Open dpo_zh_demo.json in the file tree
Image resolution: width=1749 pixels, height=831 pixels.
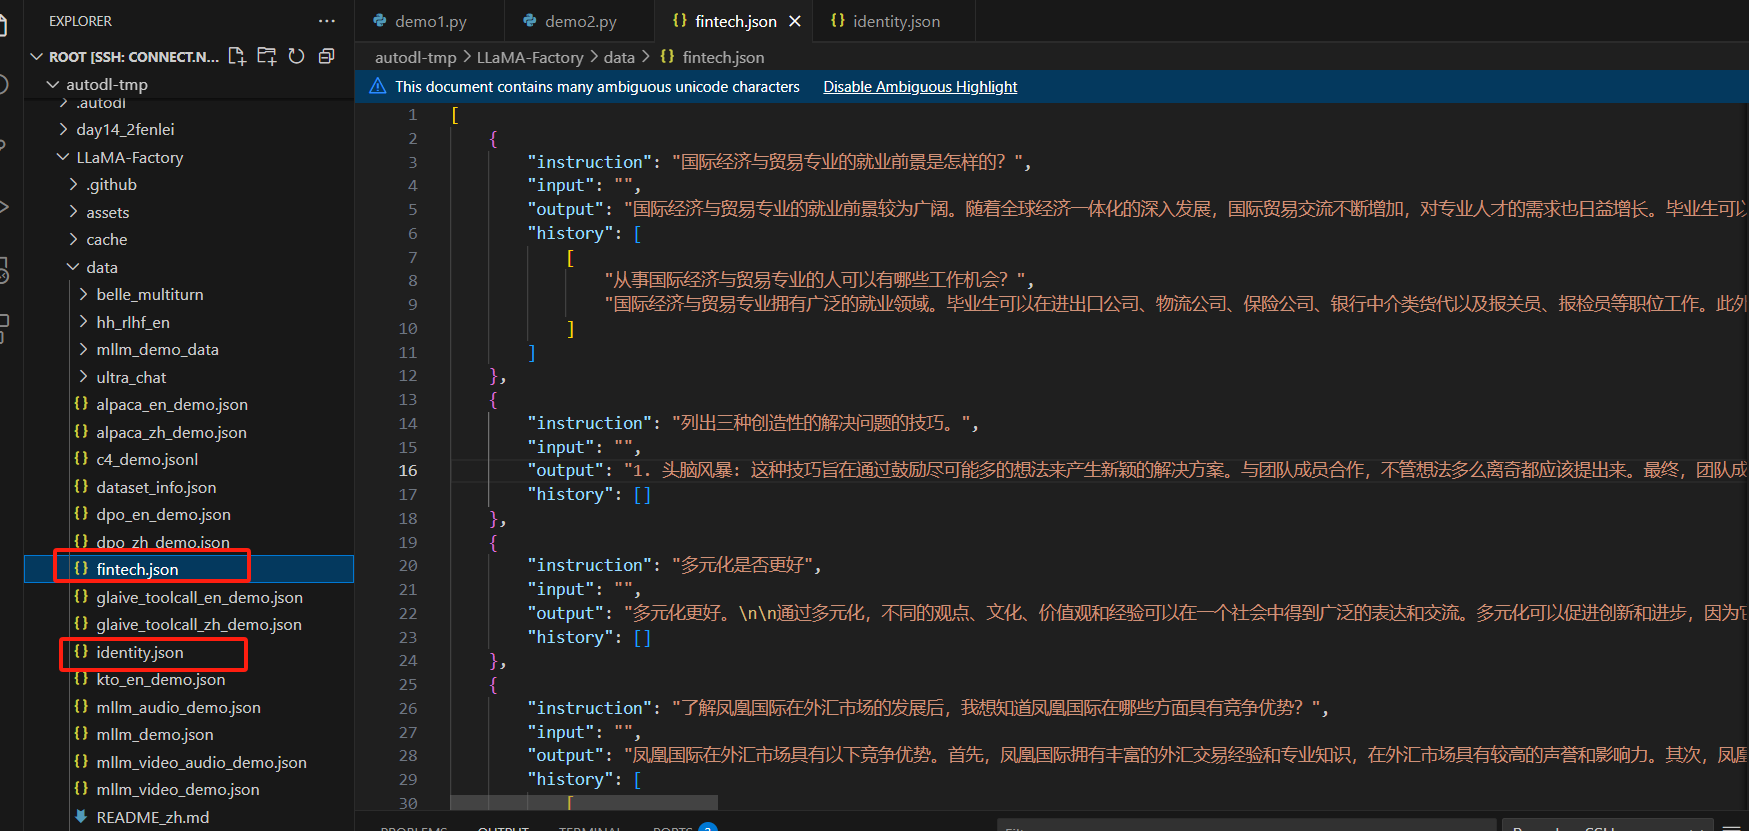163,542
